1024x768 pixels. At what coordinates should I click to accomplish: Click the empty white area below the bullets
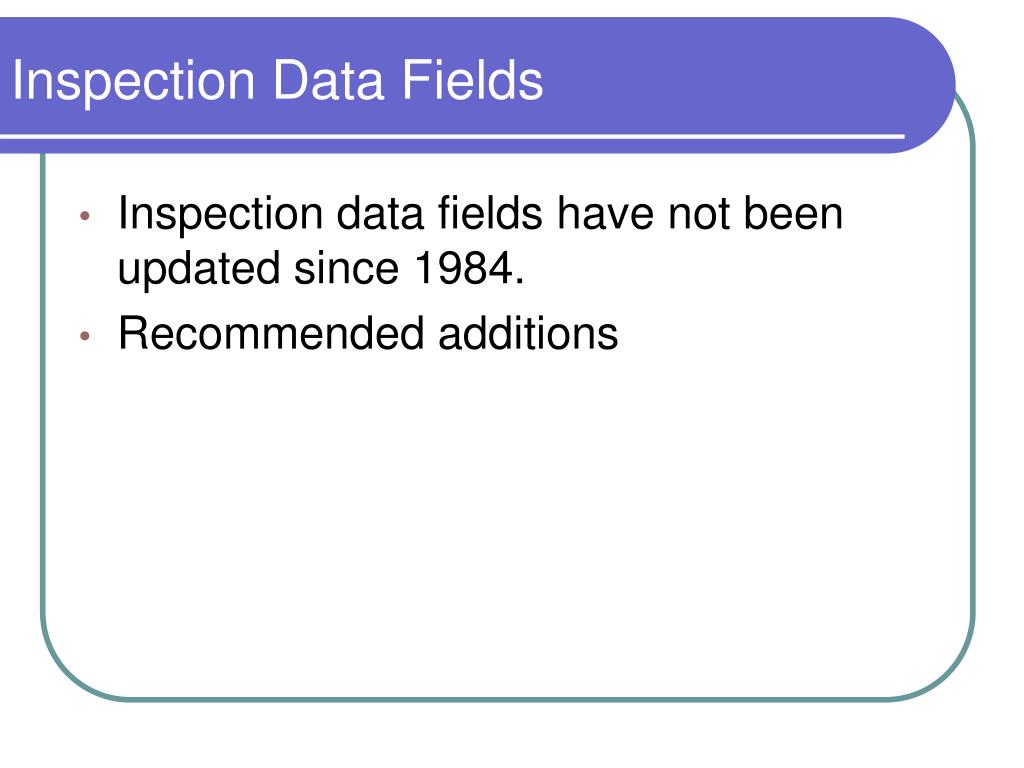pyautogui.click(x=509, y=522)
